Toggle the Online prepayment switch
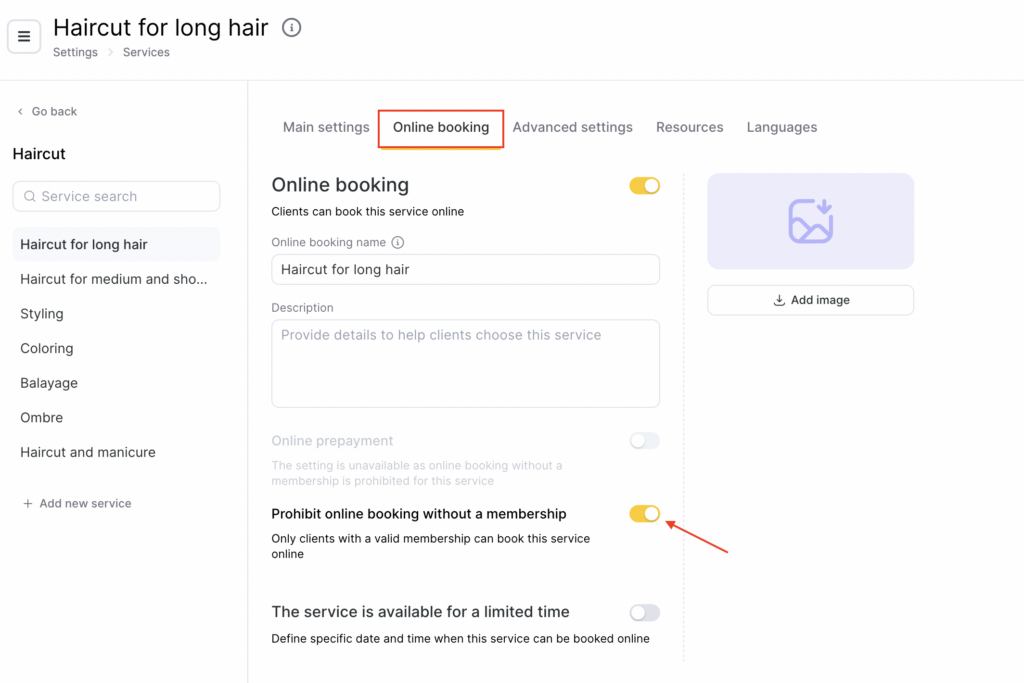This screenshot has width=1024, height=683. (x=644, y=441)
